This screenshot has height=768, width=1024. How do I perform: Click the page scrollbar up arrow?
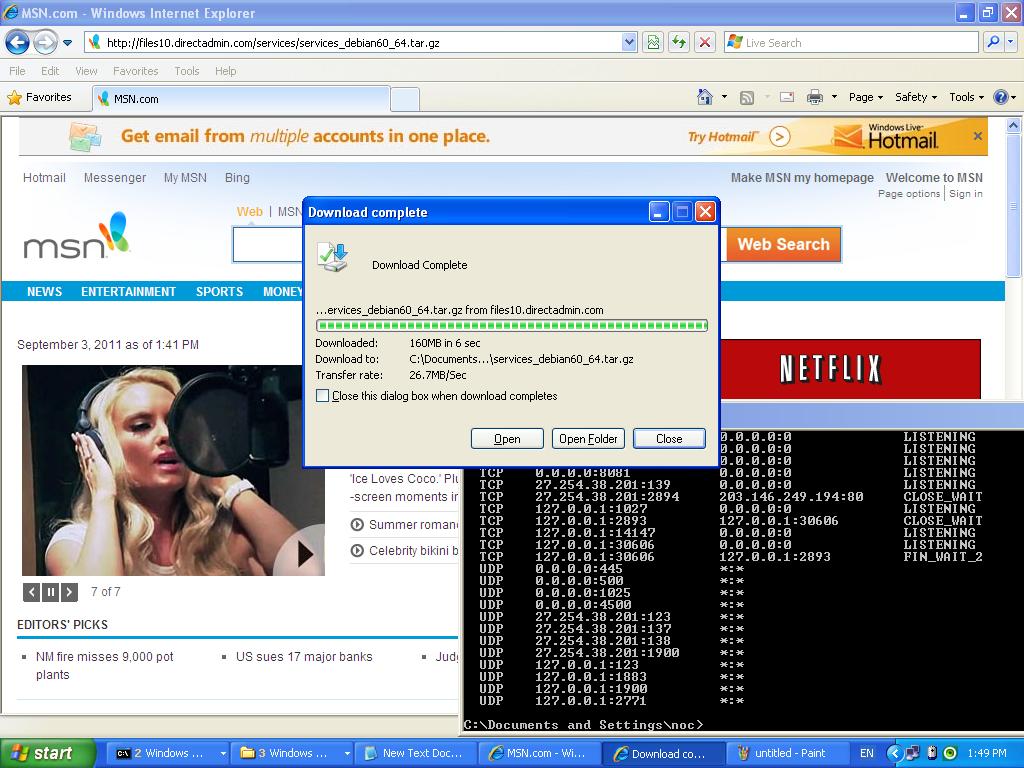pyautogui.click(x=1014, y=125)
